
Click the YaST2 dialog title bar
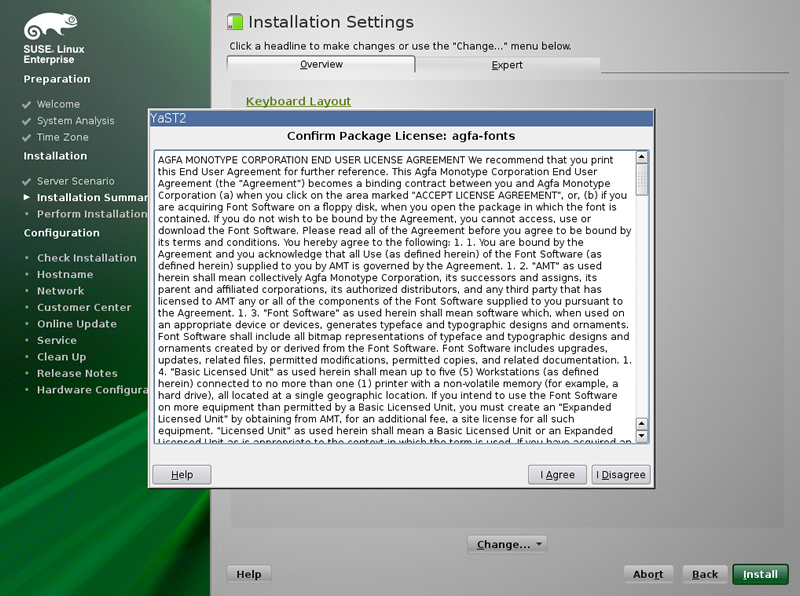(401, 118)
